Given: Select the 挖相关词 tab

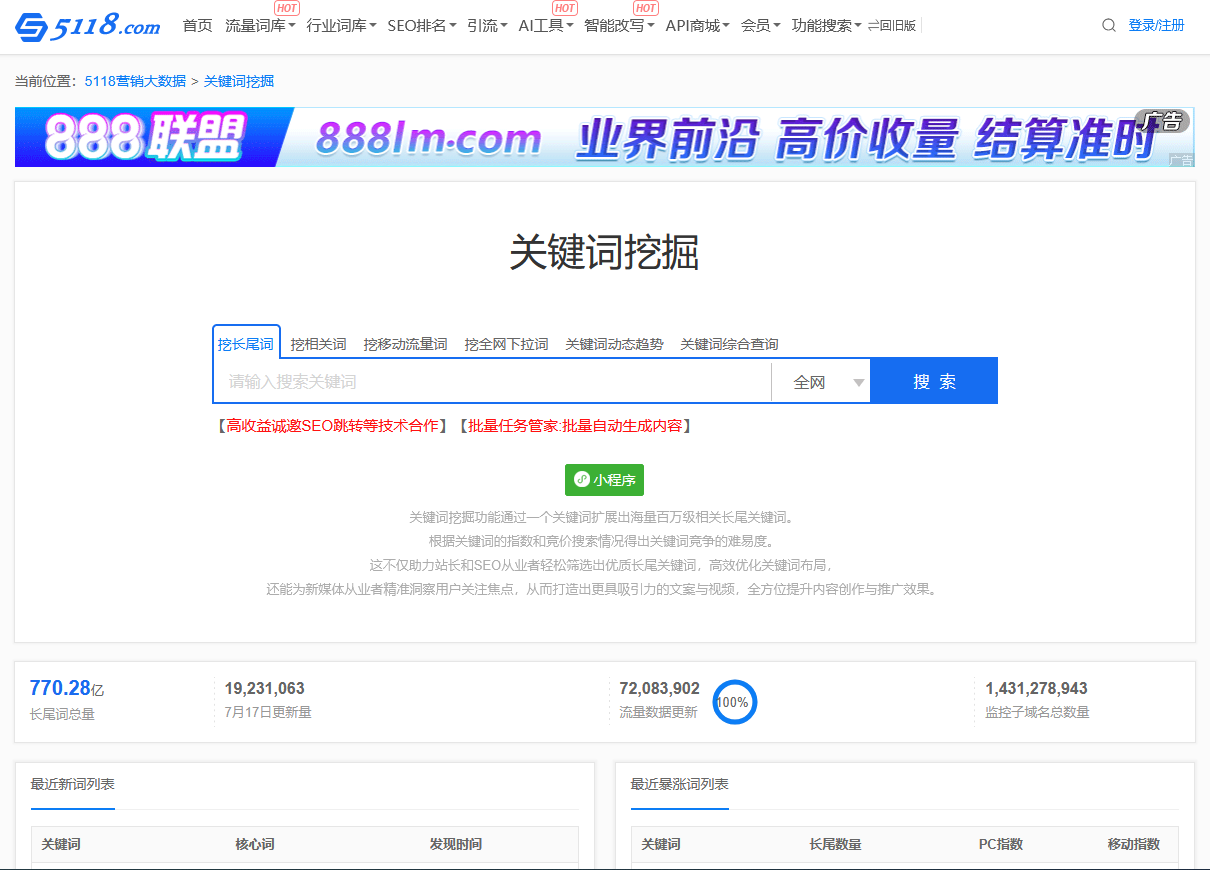Looking at the screenshot, I should [x=318, y=344].
